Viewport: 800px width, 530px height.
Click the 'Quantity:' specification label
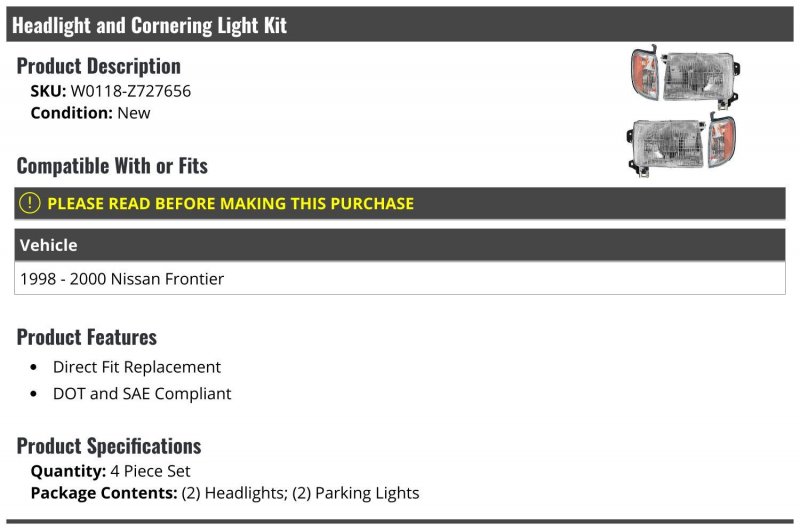[68, 471]
